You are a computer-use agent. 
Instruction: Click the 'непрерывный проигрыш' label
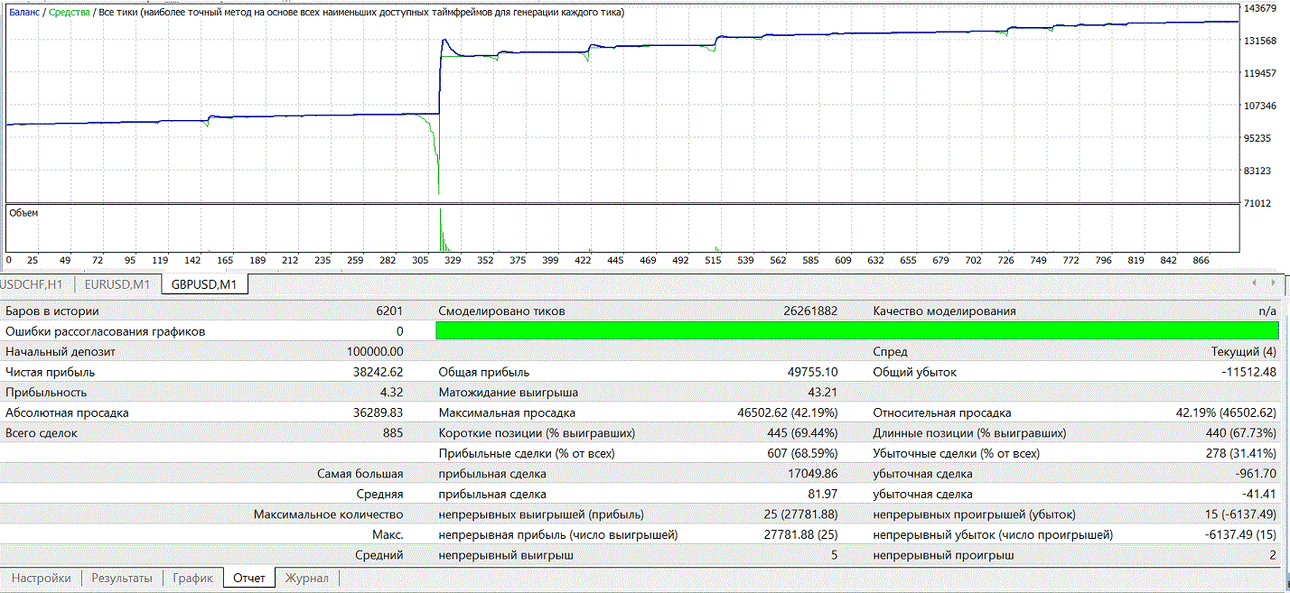(x=943, y=555)
